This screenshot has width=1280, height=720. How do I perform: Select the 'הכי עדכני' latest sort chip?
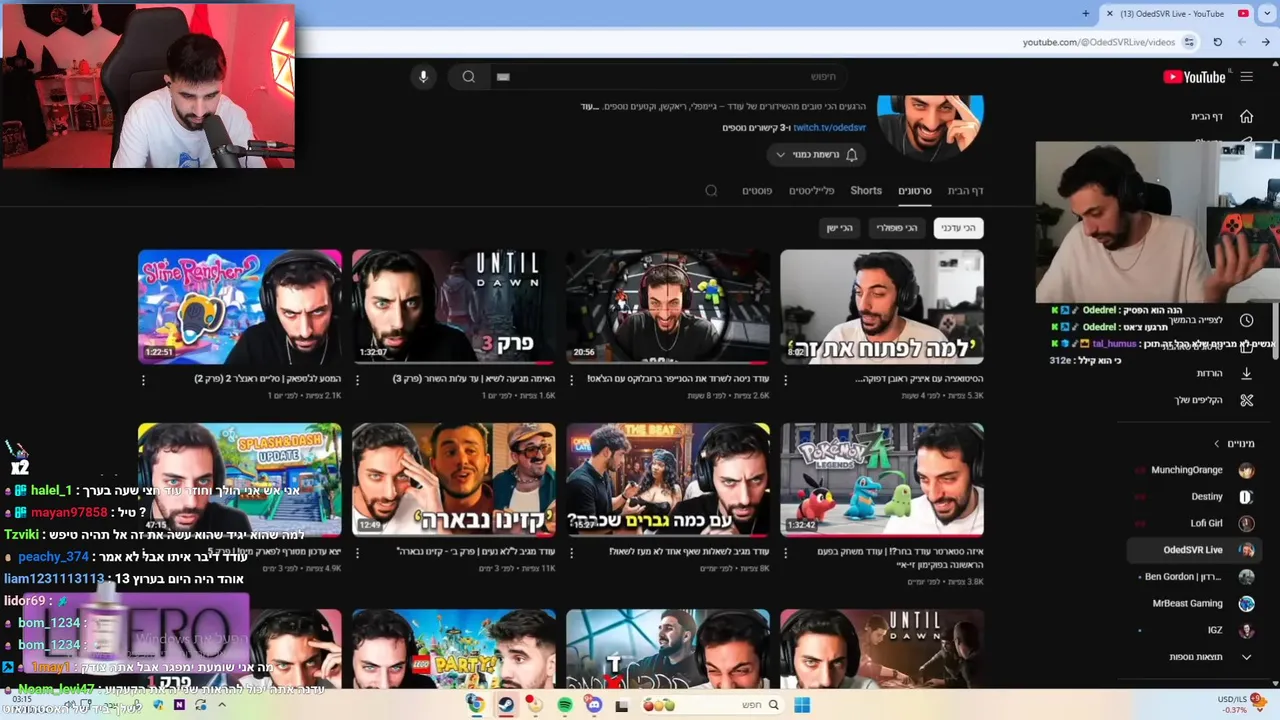tap(958, 228)
